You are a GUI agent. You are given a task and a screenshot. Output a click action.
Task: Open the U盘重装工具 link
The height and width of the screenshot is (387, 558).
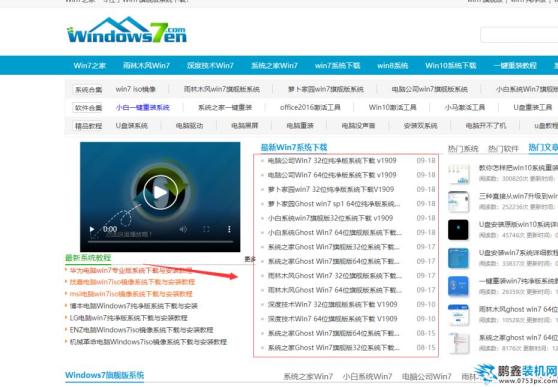point(532,107)
